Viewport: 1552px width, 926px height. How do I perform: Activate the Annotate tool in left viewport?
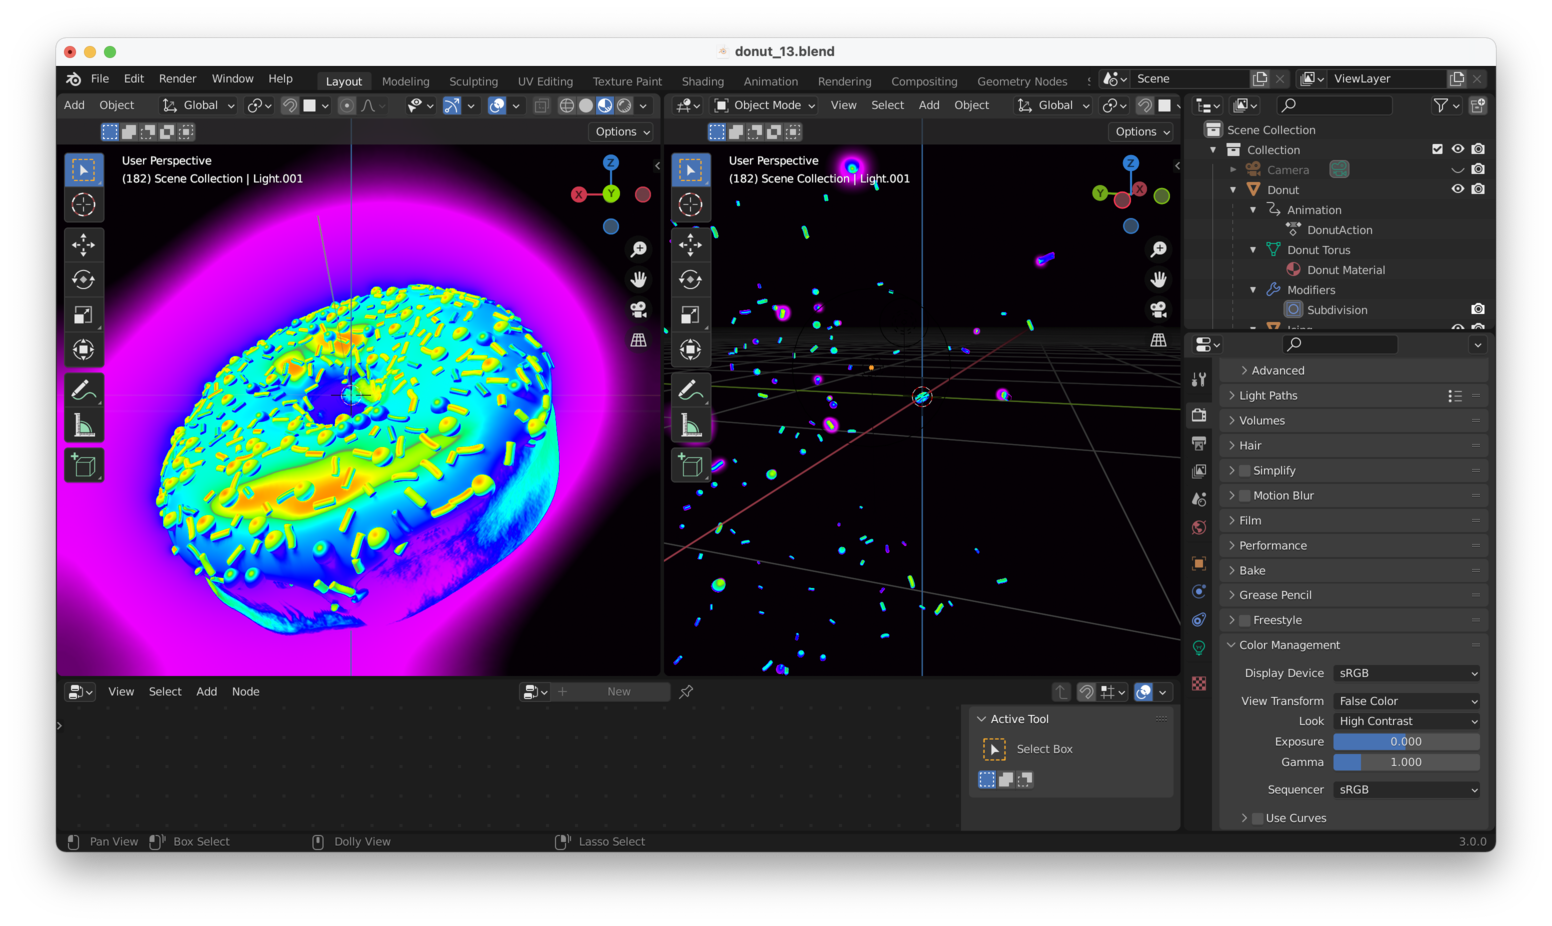click(84, 390)
